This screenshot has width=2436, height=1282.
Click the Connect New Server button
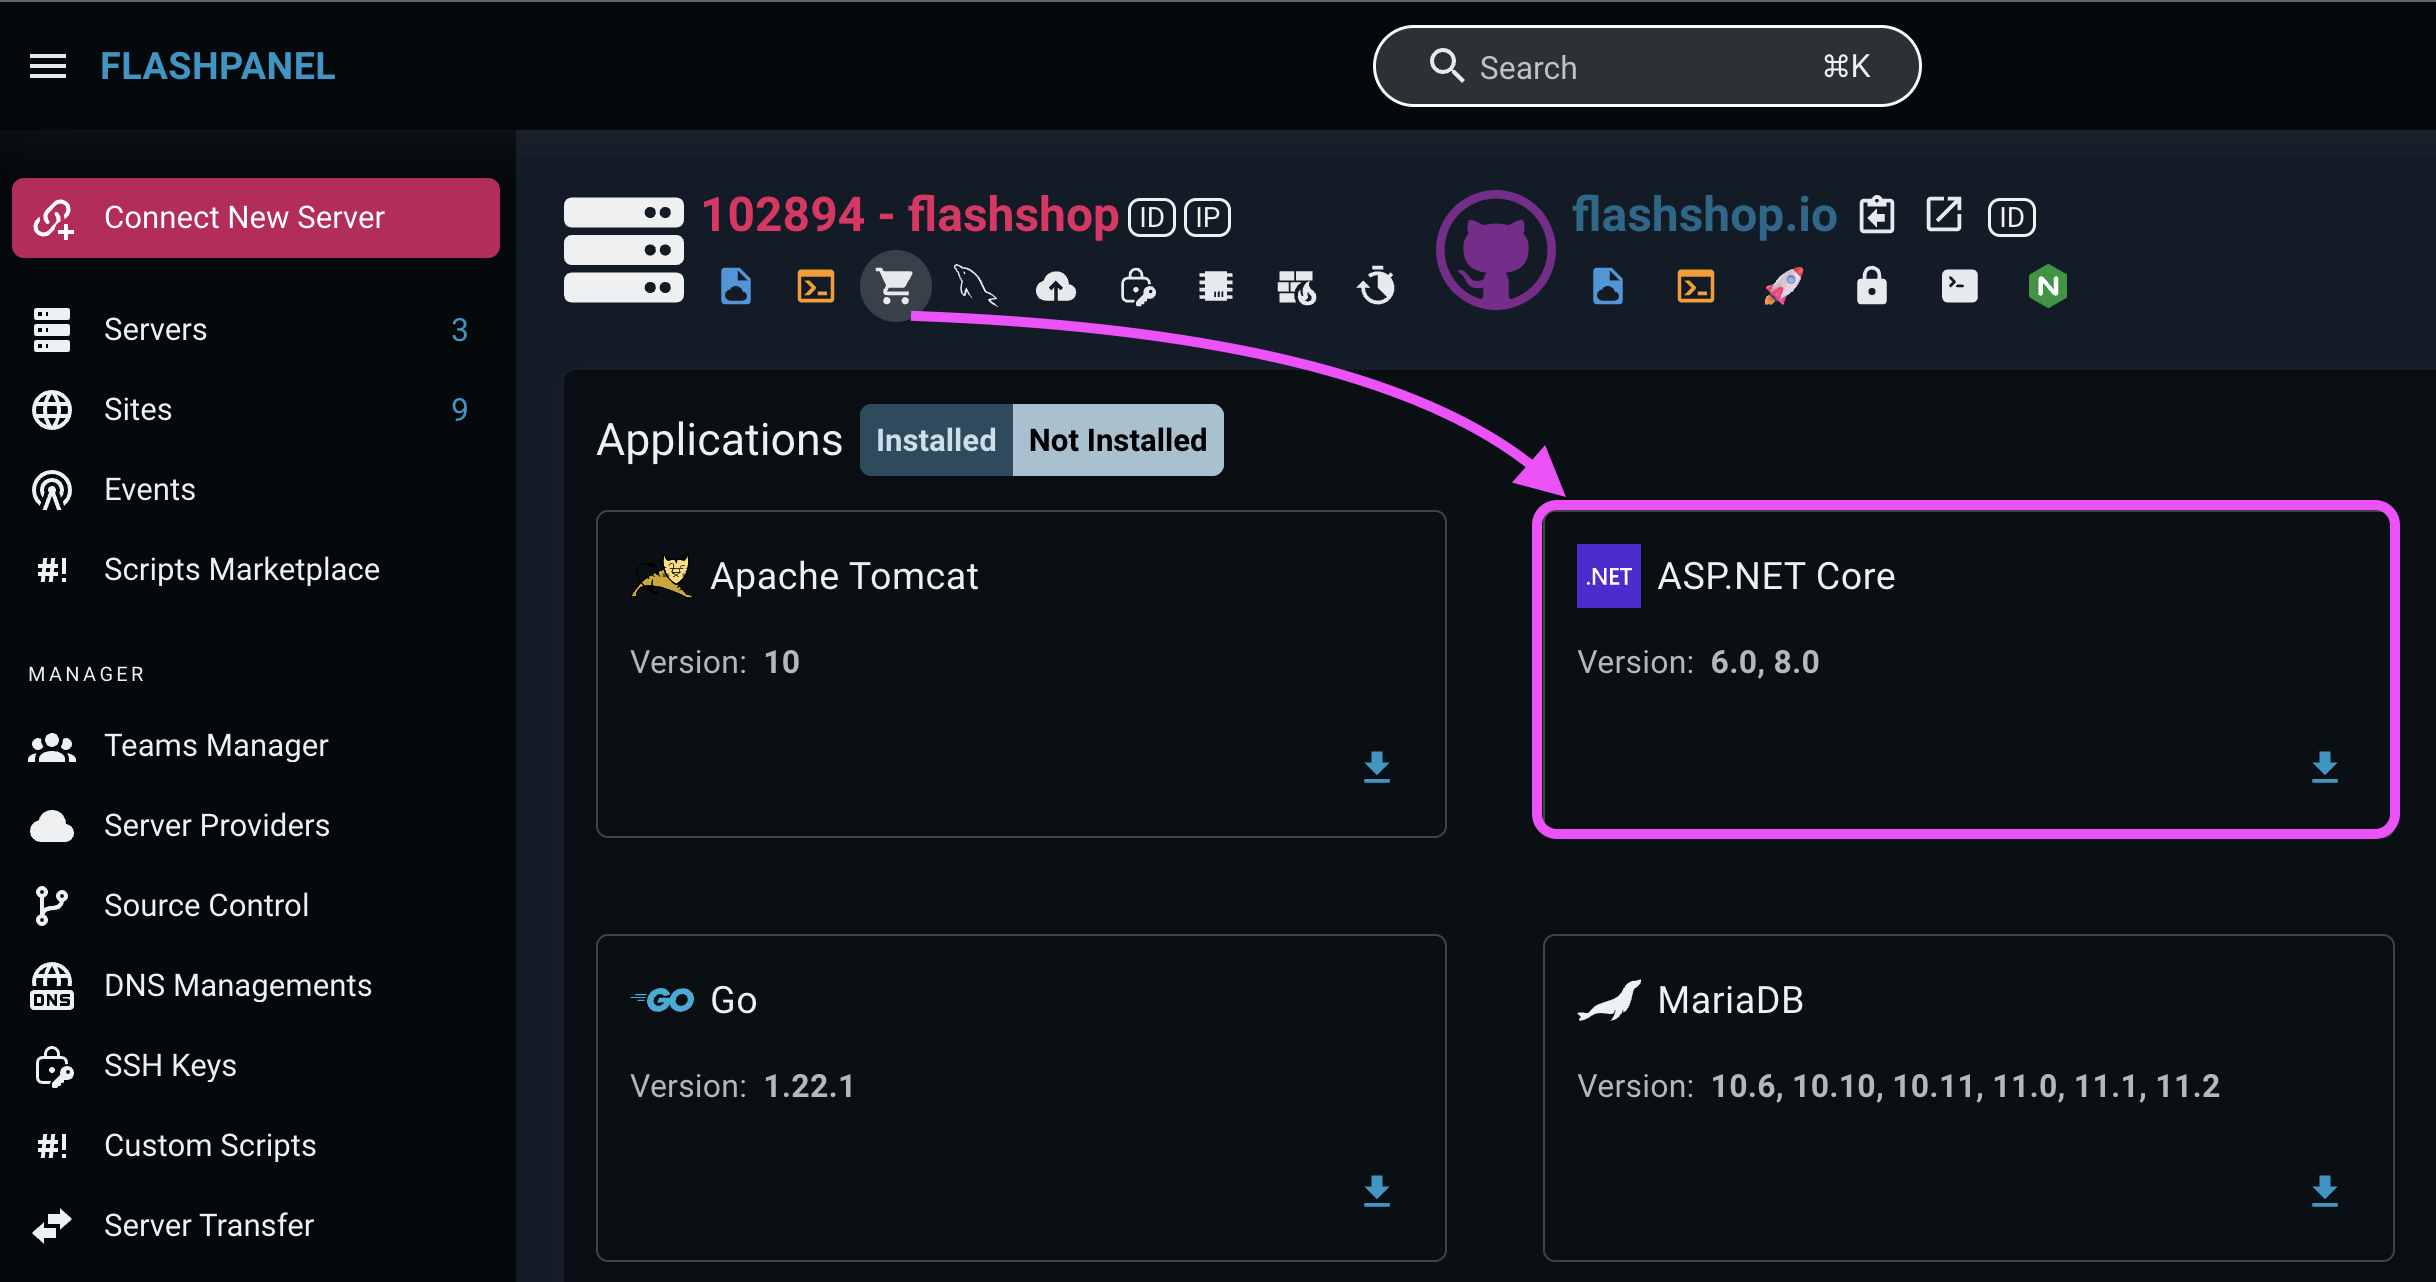click(x=255, y=217)
